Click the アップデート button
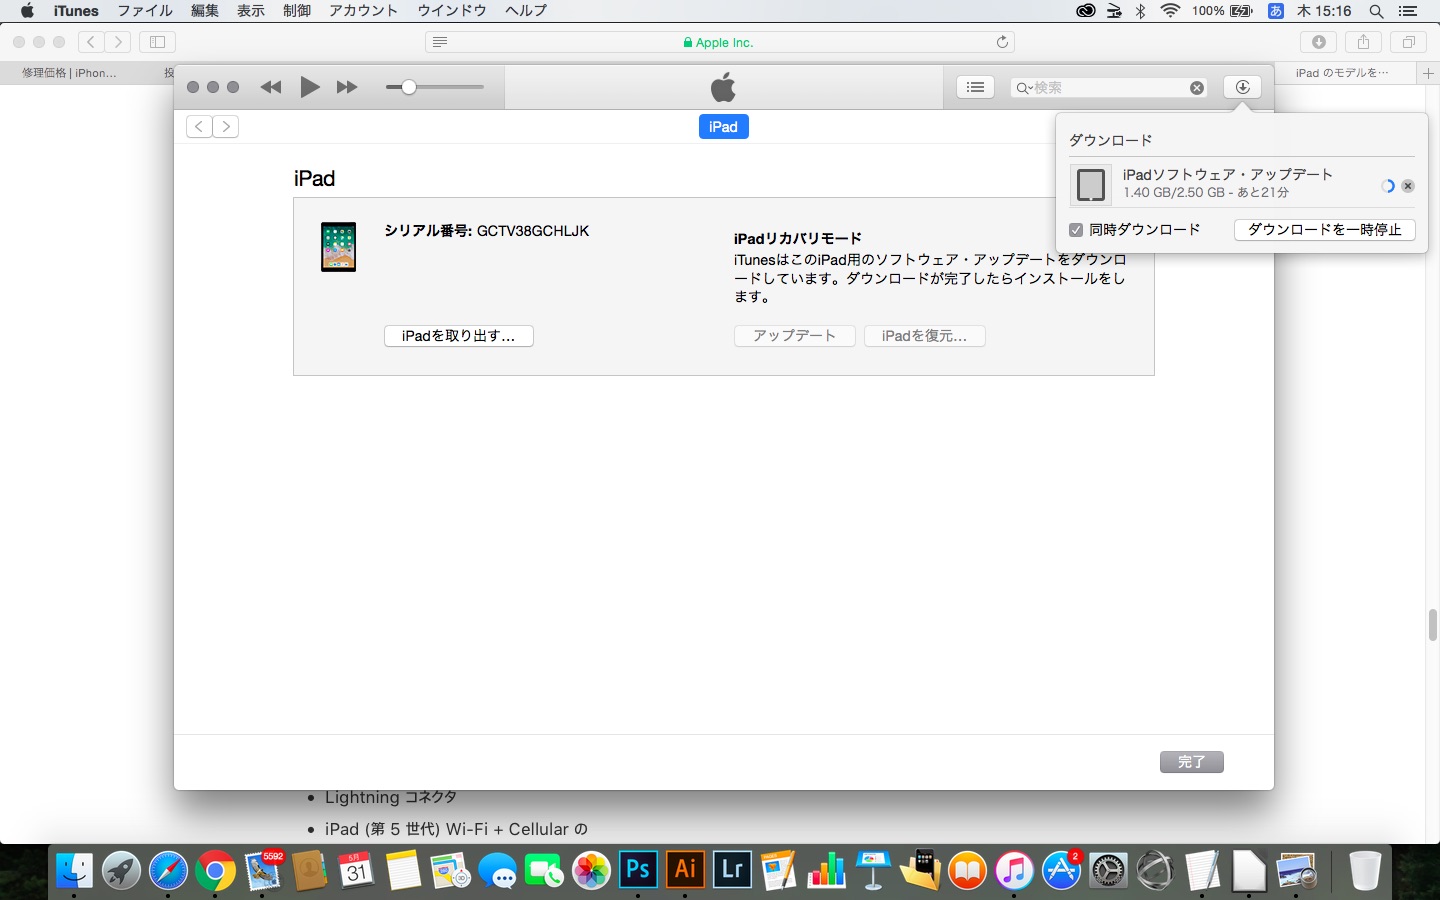 tap(794, 336)
